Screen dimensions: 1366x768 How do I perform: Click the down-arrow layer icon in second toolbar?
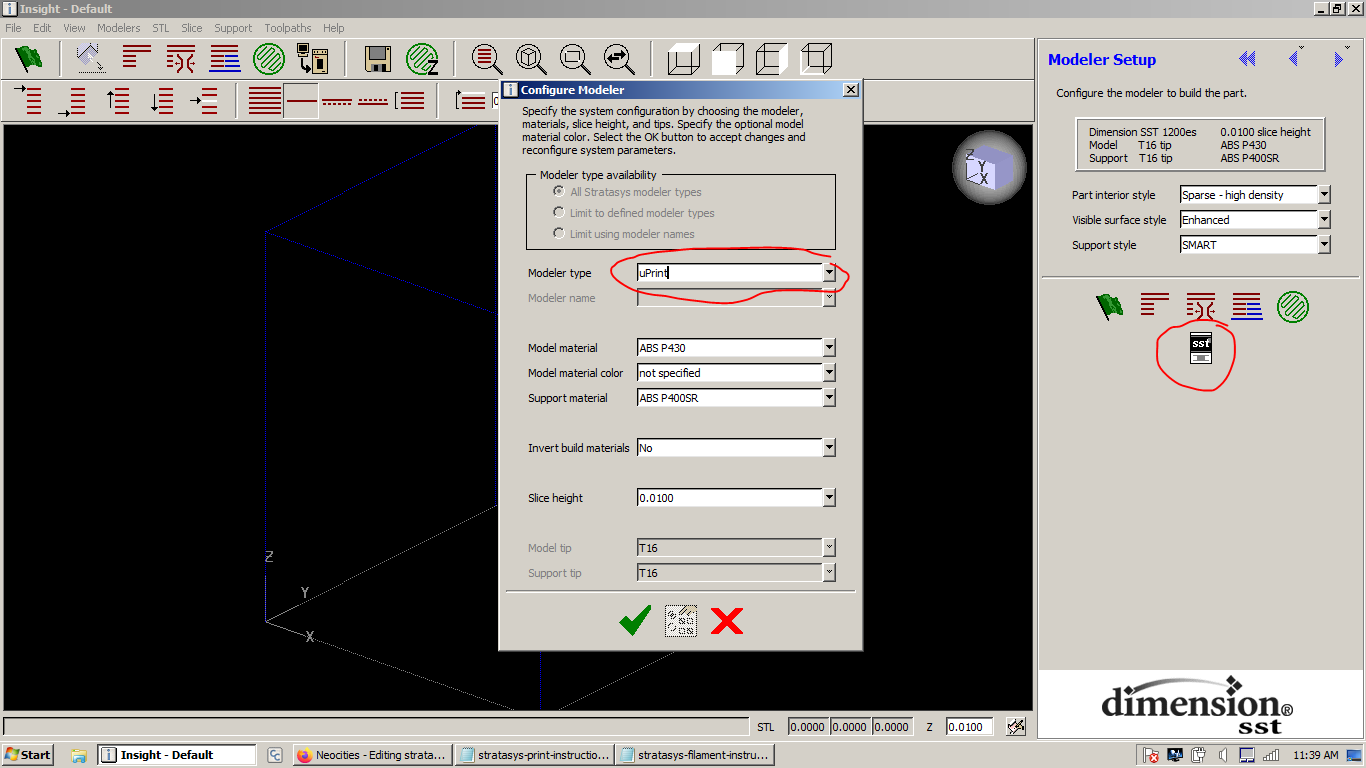[162, 101]
